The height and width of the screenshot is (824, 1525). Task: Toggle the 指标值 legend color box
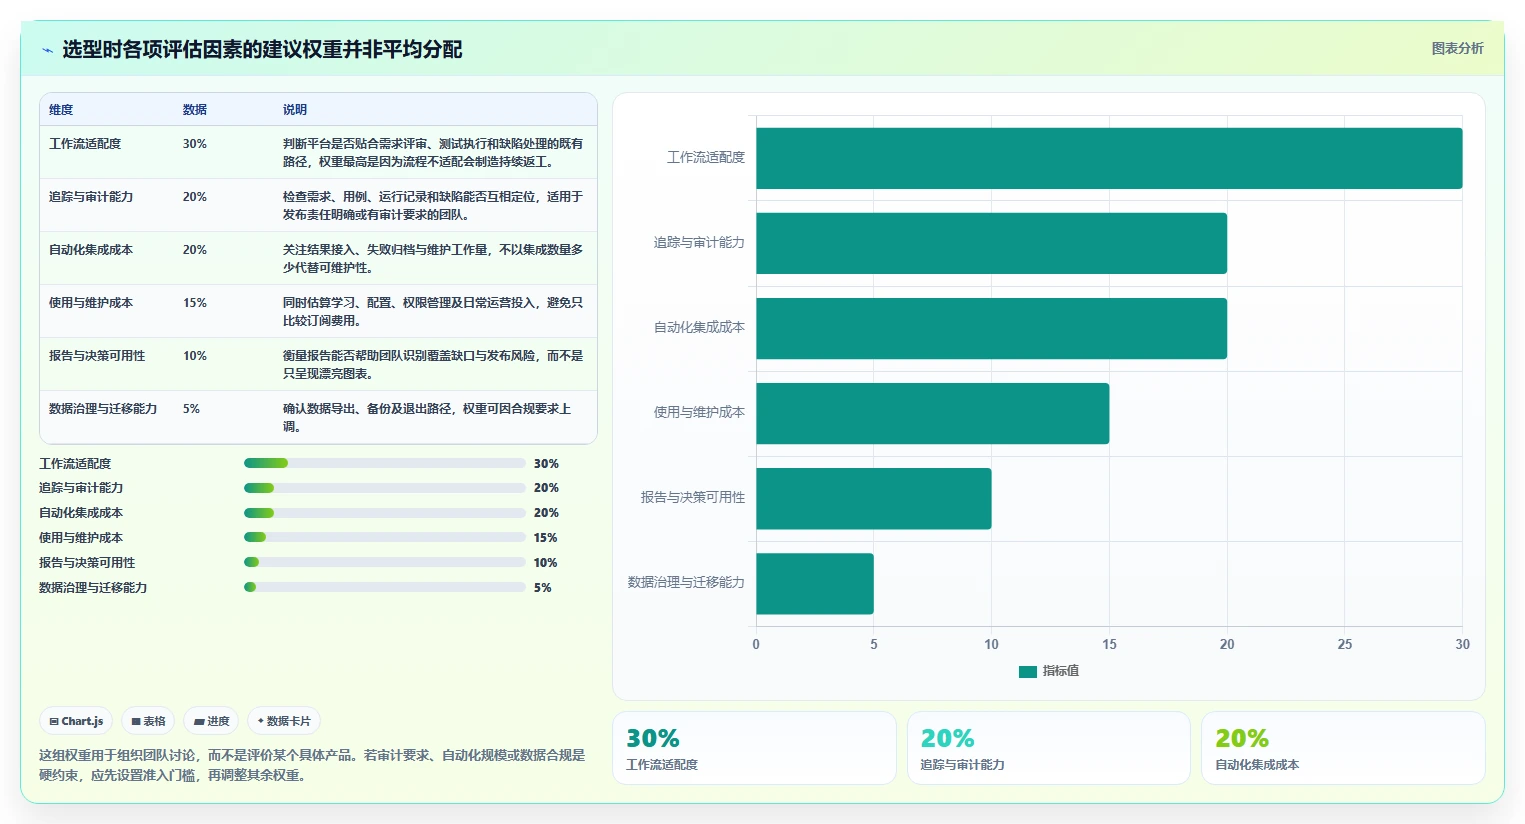point(1028,672)
